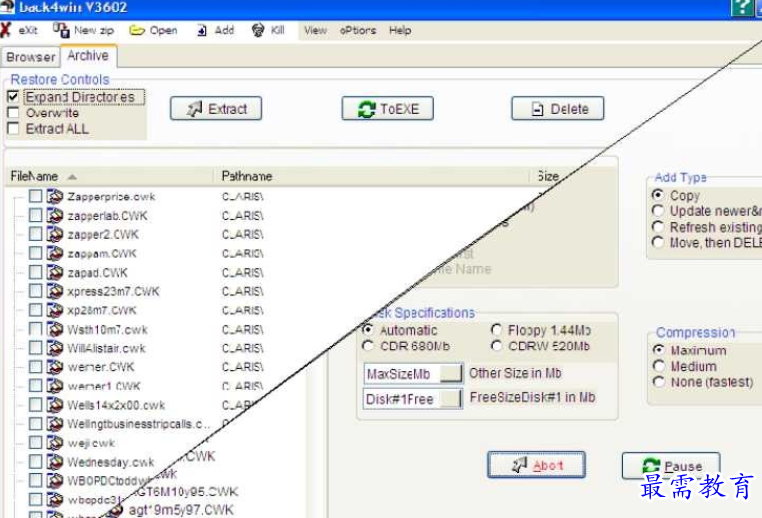Click the Disk#1Free input field

click(x=413, y=399)
